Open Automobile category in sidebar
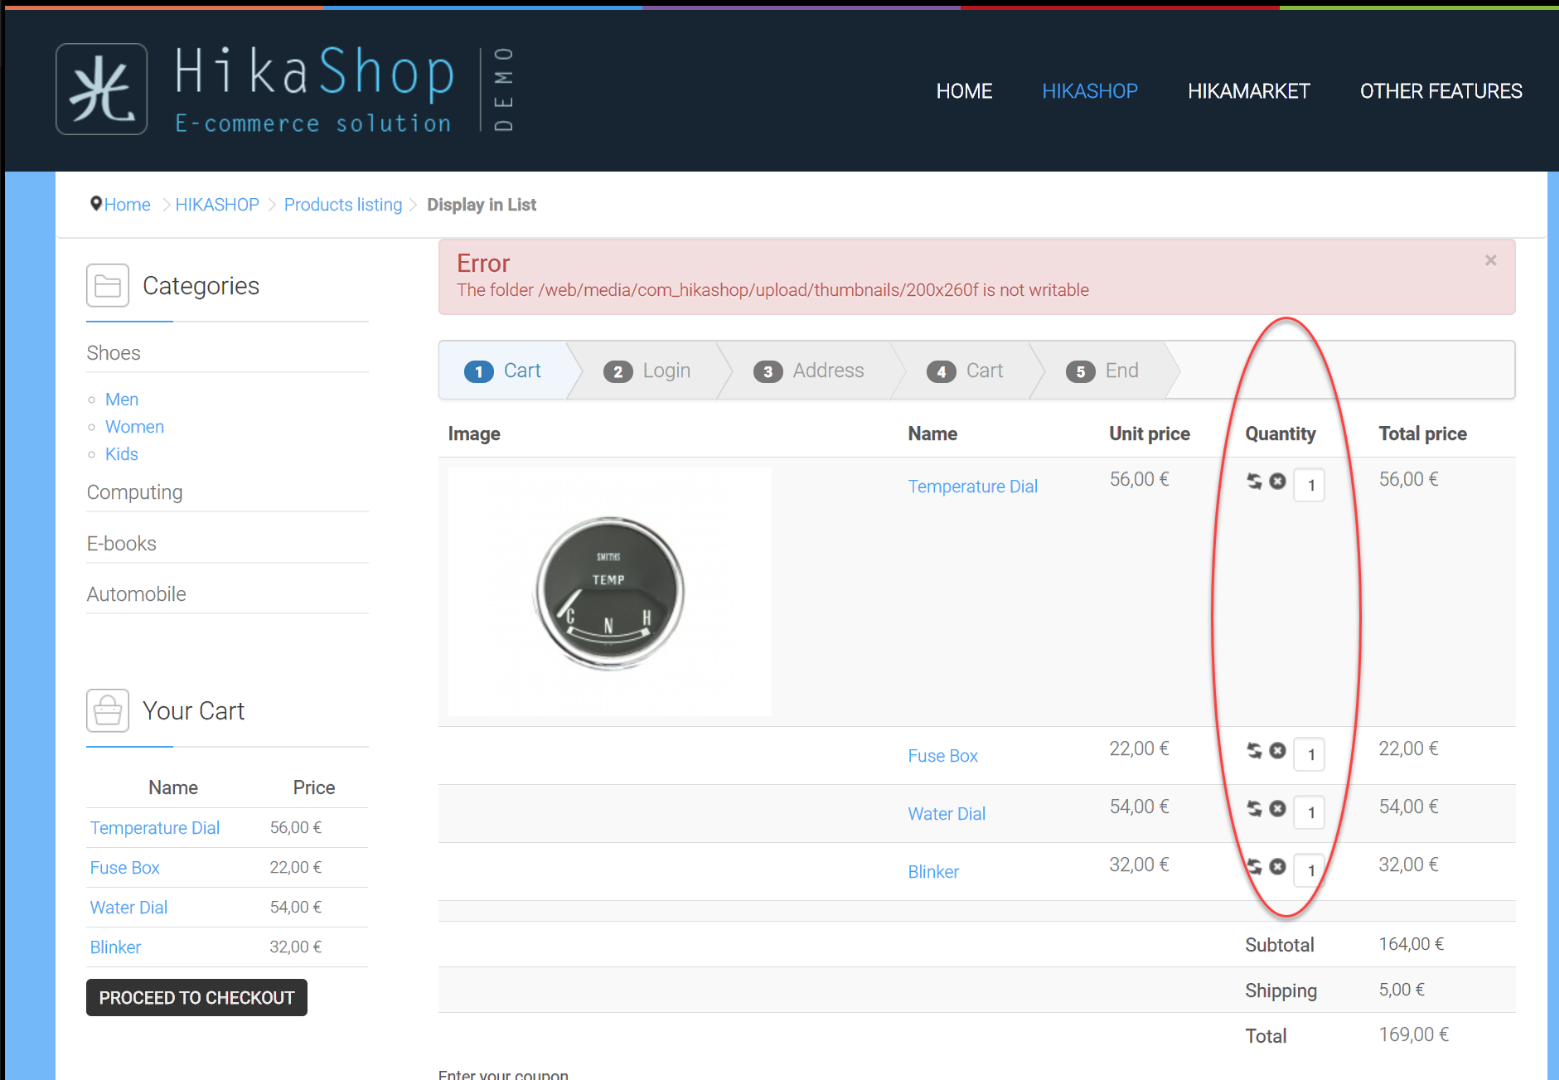 tap(137, 594)
